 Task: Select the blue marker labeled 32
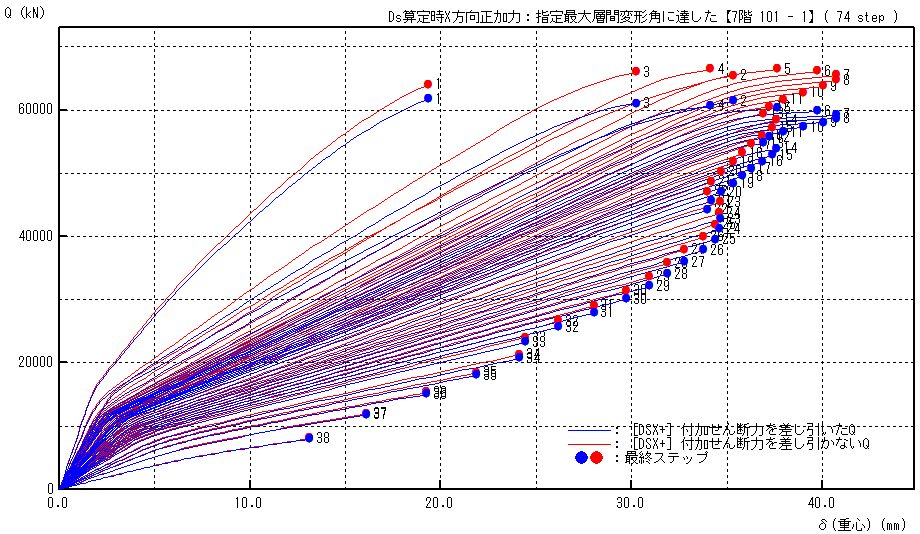558,326
